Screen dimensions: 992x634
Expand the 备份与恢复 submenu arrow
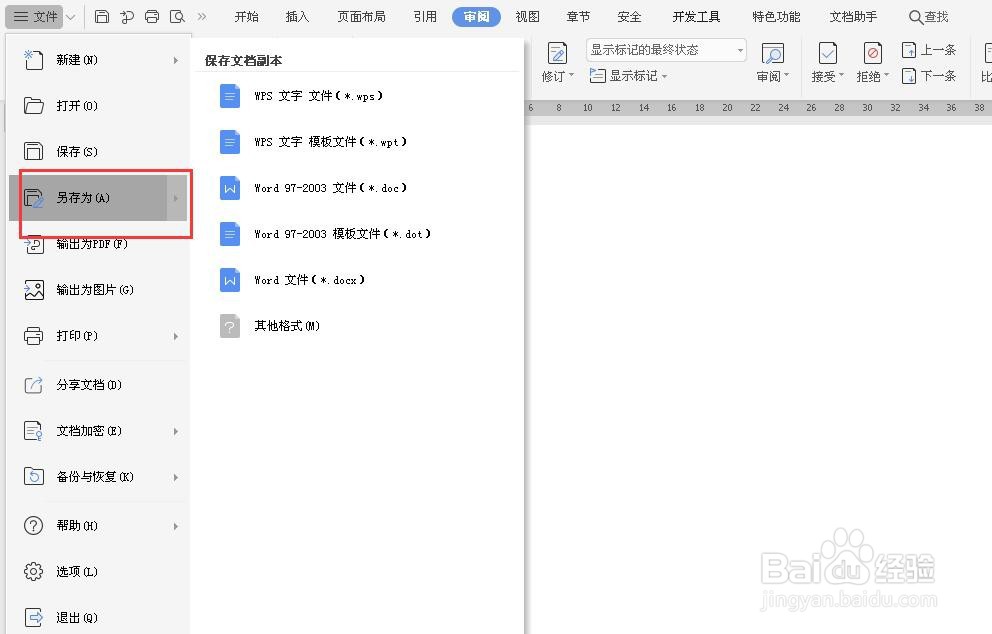click(x=176, y=478)
